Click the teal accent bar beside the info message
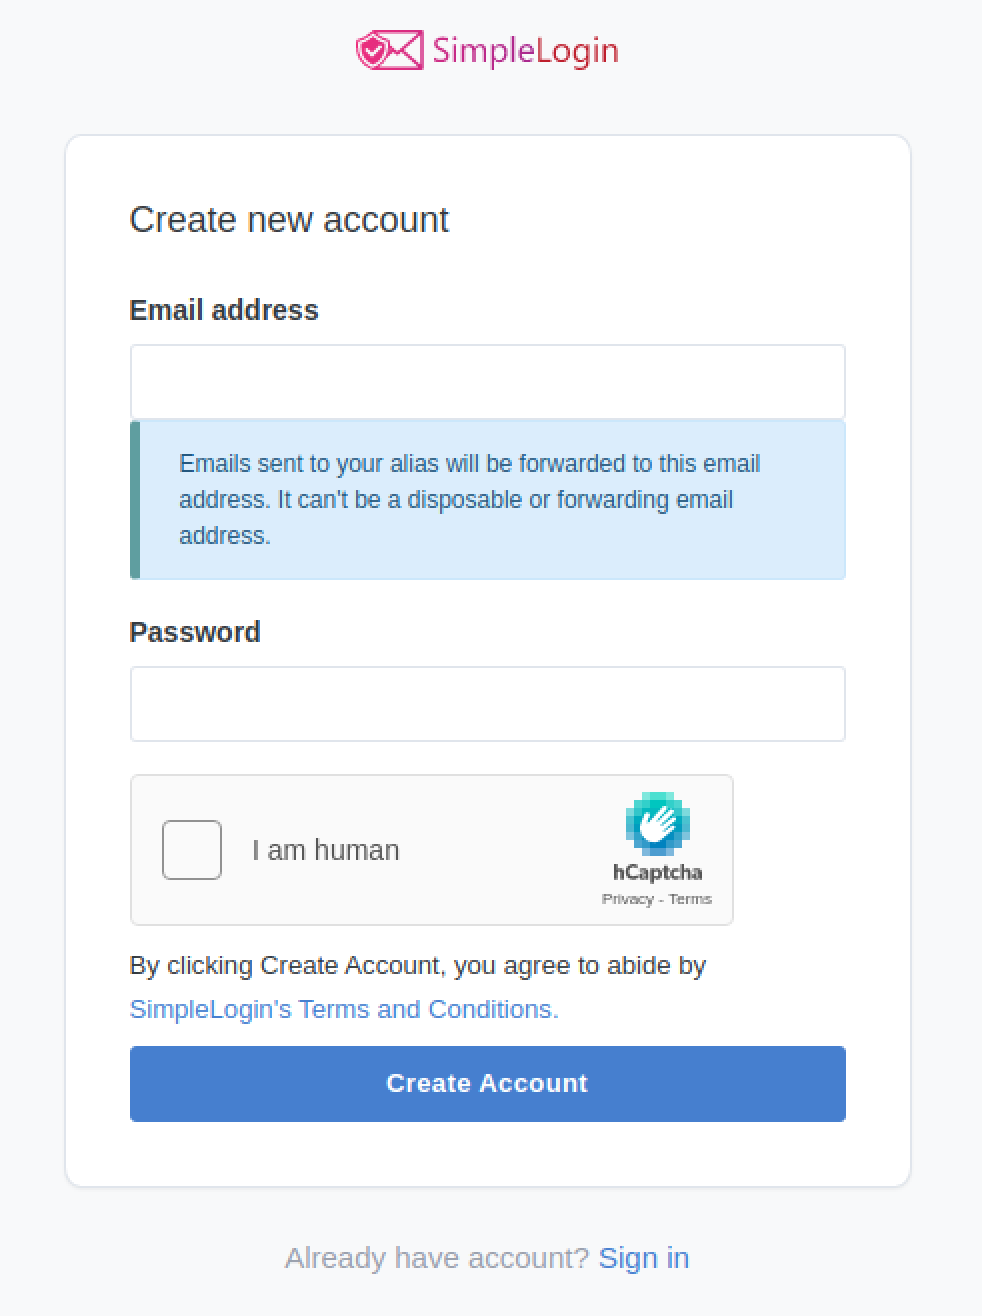The width and height of the screenshot is (982, 1316). point(134,500)
